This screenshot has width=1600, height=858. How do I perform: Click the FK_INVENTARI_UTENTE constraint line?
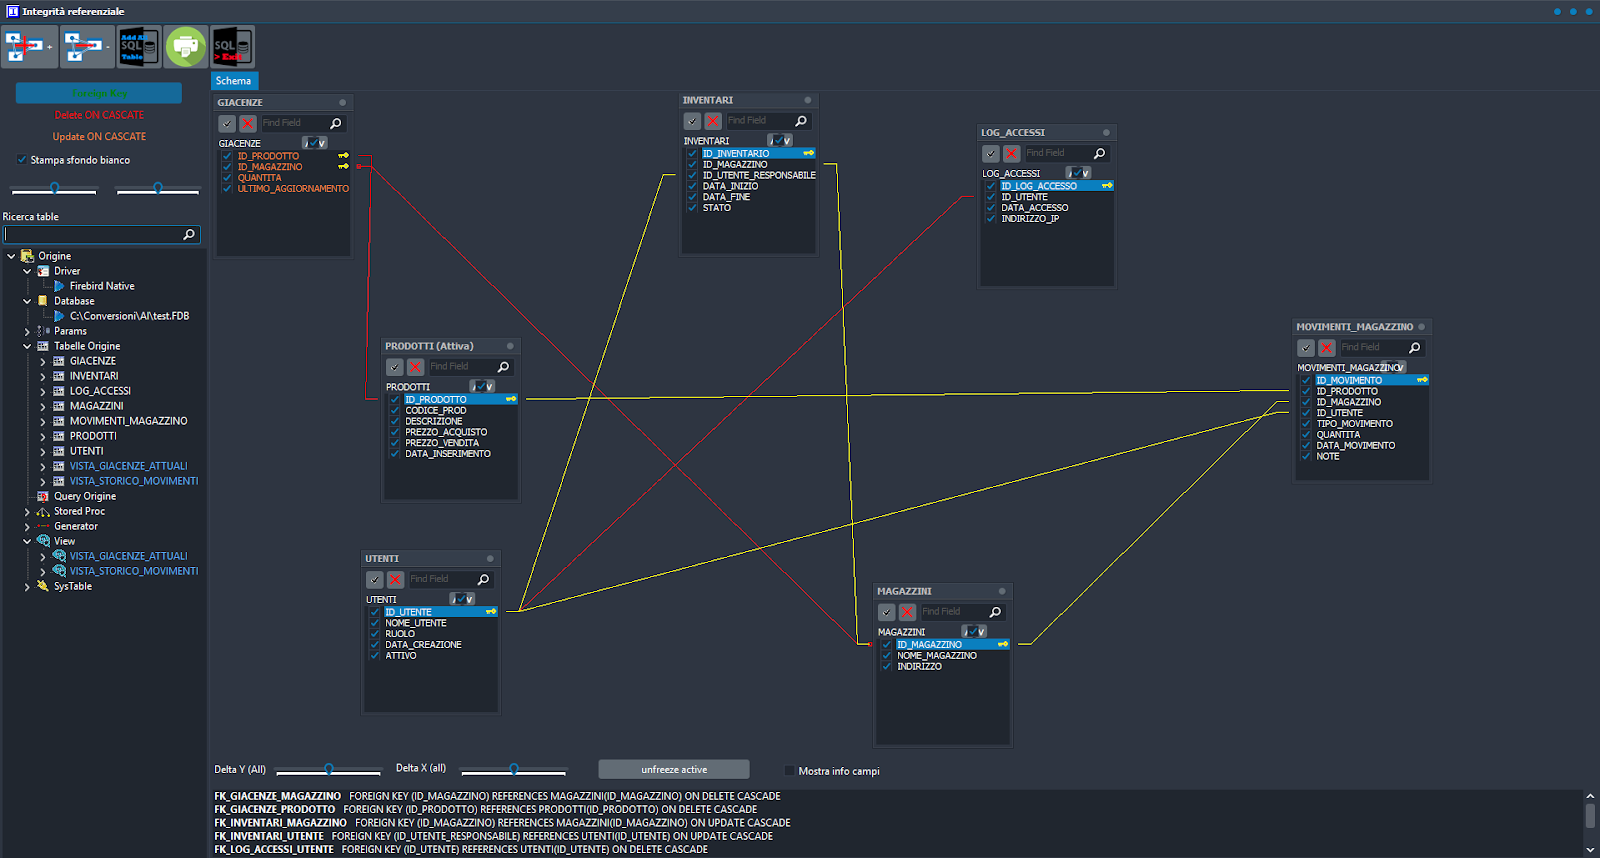(493, 836)
